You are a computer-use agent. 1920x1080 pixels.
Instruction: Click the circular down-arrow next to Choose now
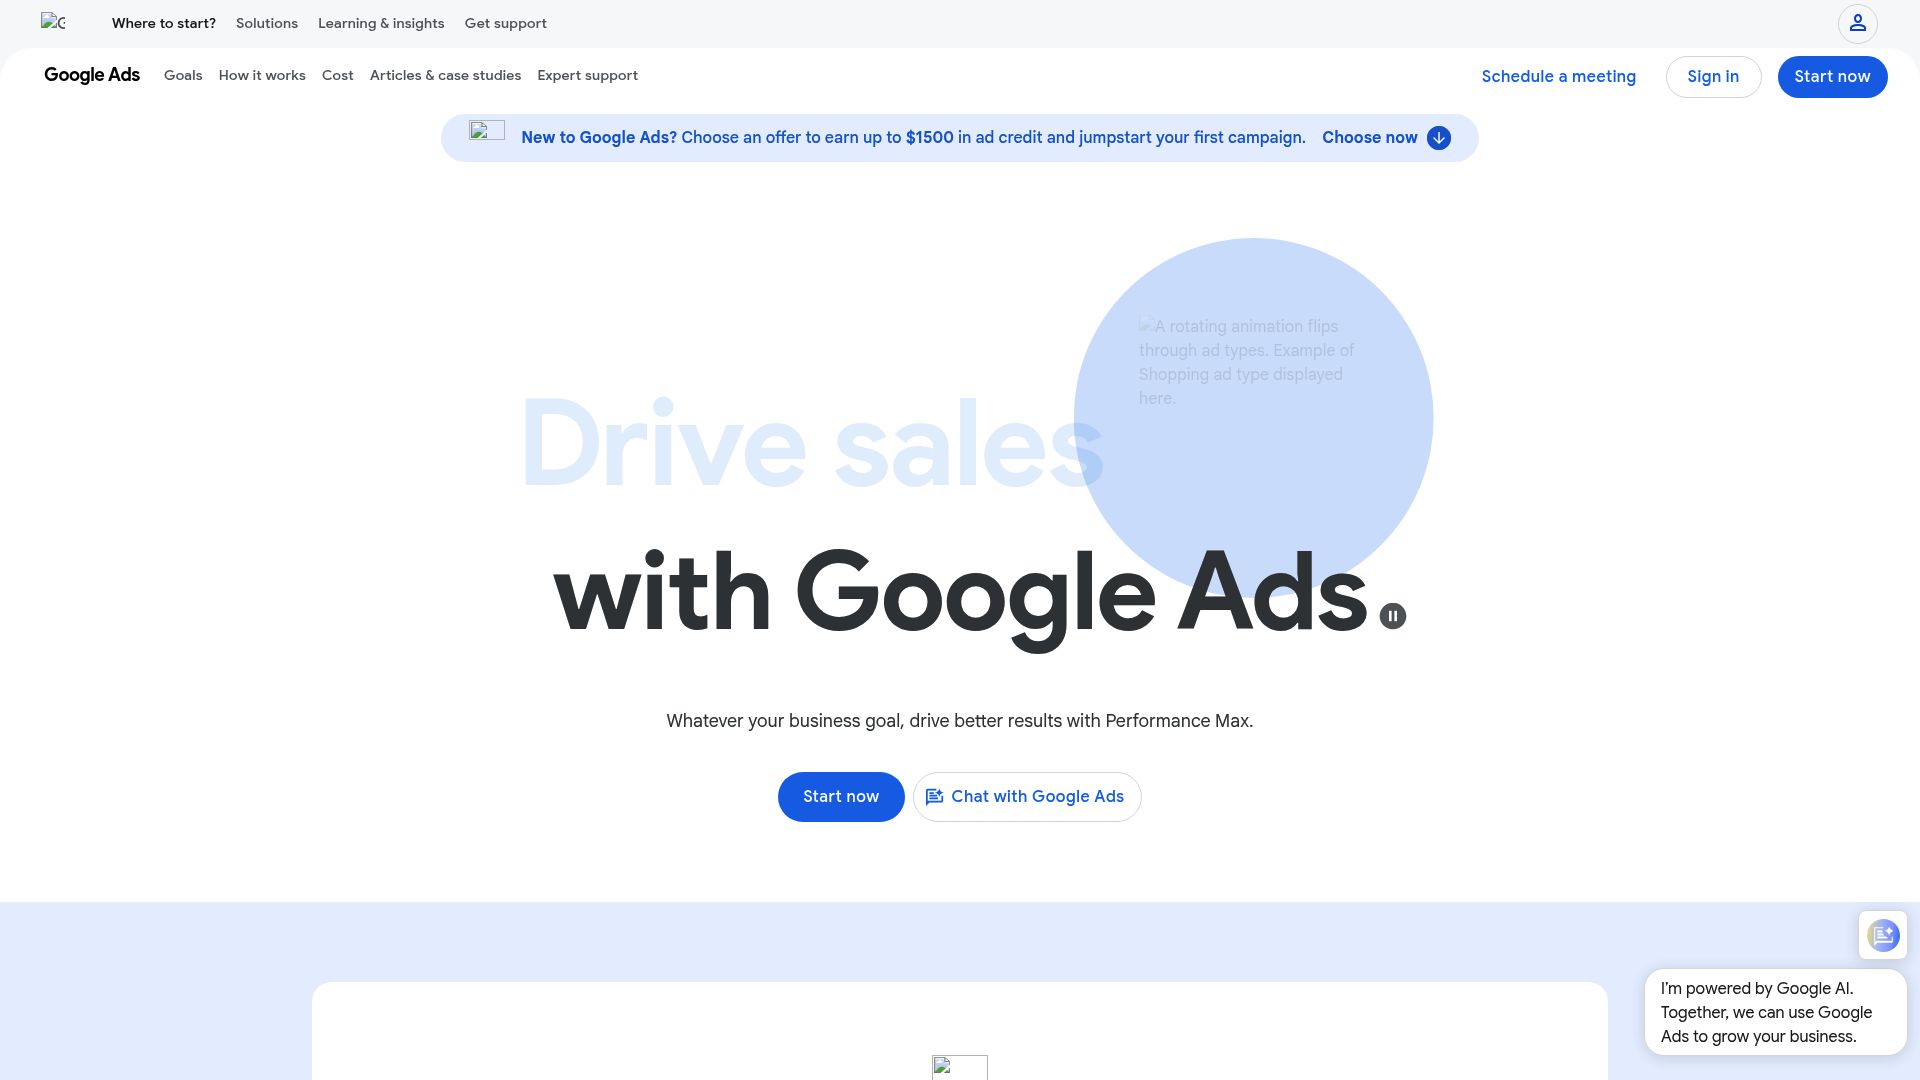1438,138
